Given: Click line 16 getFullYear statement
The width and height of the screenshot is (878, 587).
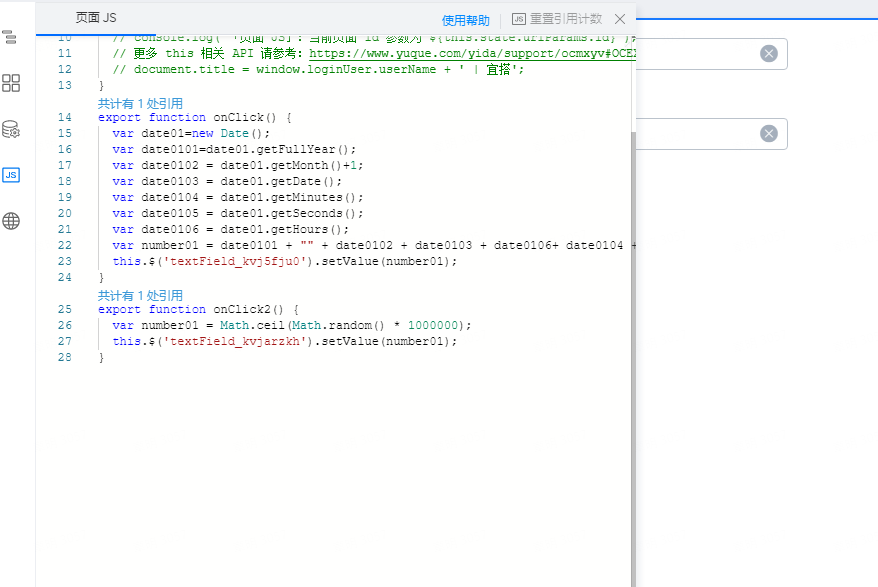Looking at the screenshot, I should click(234, 150).
